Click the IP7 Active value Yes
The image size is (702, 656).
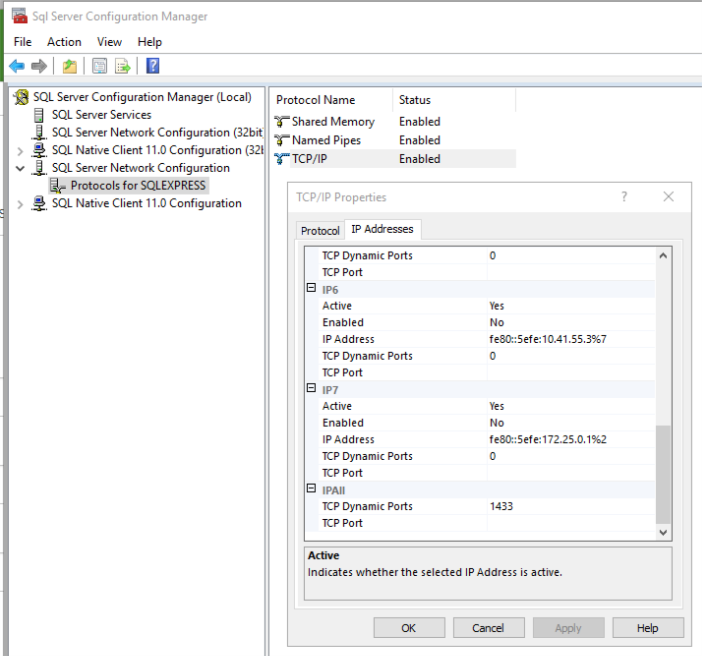coord(571,406)
